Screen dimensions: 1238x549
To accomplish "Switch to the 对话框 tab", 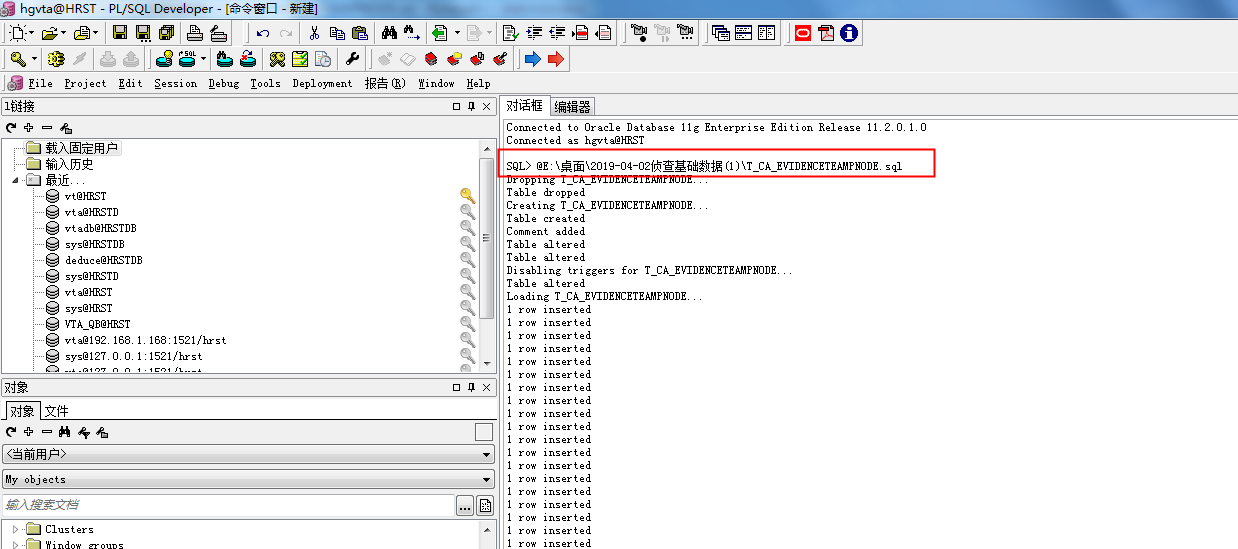I will click(x=524, y=105).
